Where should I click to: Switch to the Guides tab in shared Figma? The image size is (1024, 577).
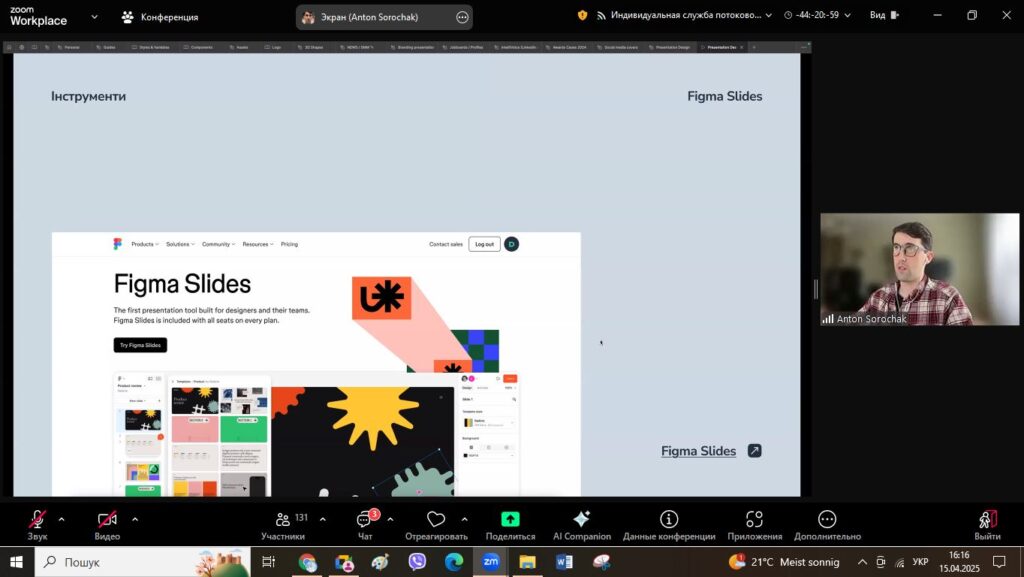point(106,47)
